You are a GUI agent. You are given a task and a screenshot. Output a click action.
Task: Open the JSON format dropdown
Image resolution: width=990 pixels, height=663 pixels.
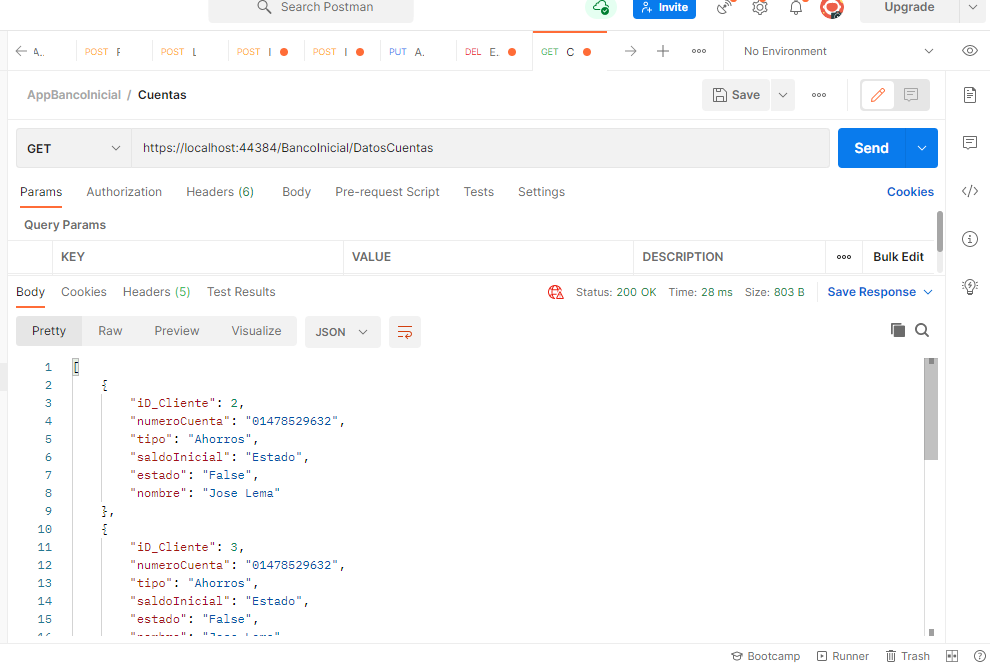(x=342, y=332)
